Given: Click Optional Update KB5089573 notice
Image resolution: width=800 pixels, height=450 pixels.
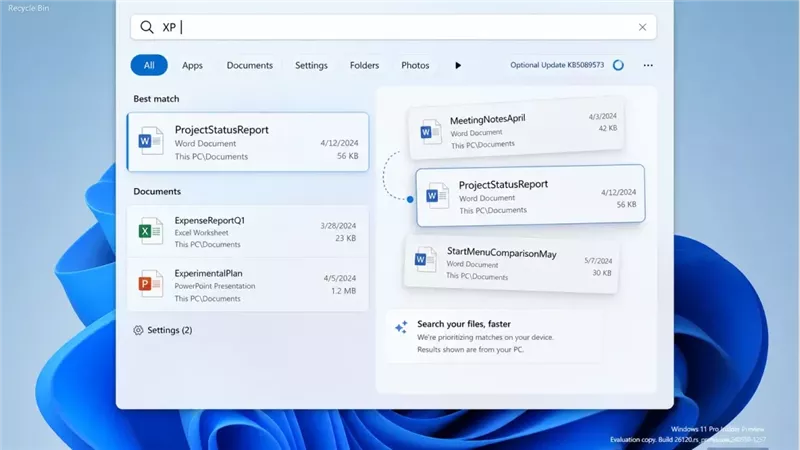Looking at the screenshot, I should click(557, 65).
